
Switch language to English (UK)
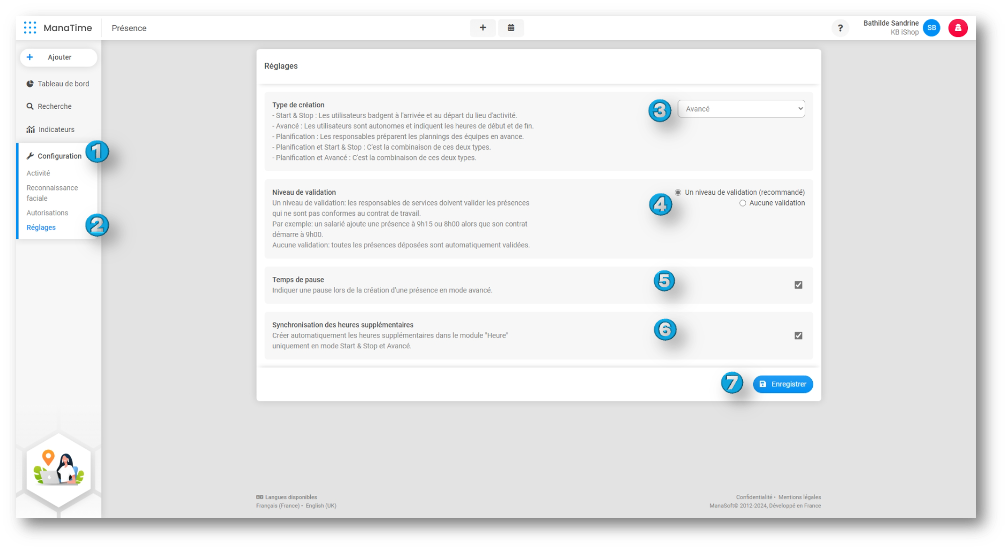321,505
